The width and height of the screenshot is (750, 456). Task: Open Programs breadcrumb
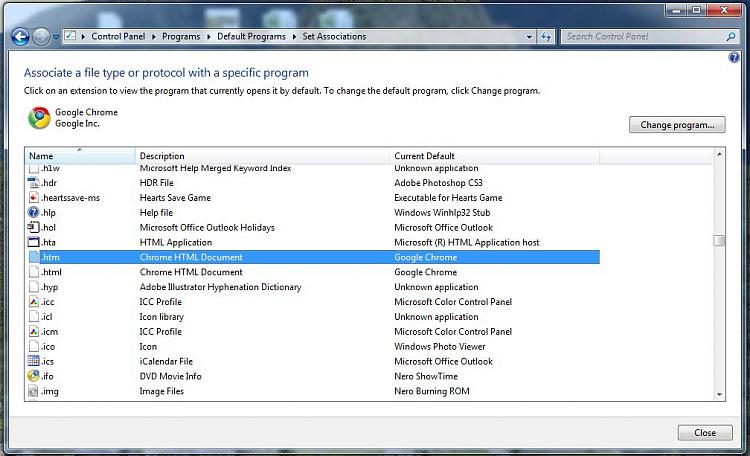(181, 36)
